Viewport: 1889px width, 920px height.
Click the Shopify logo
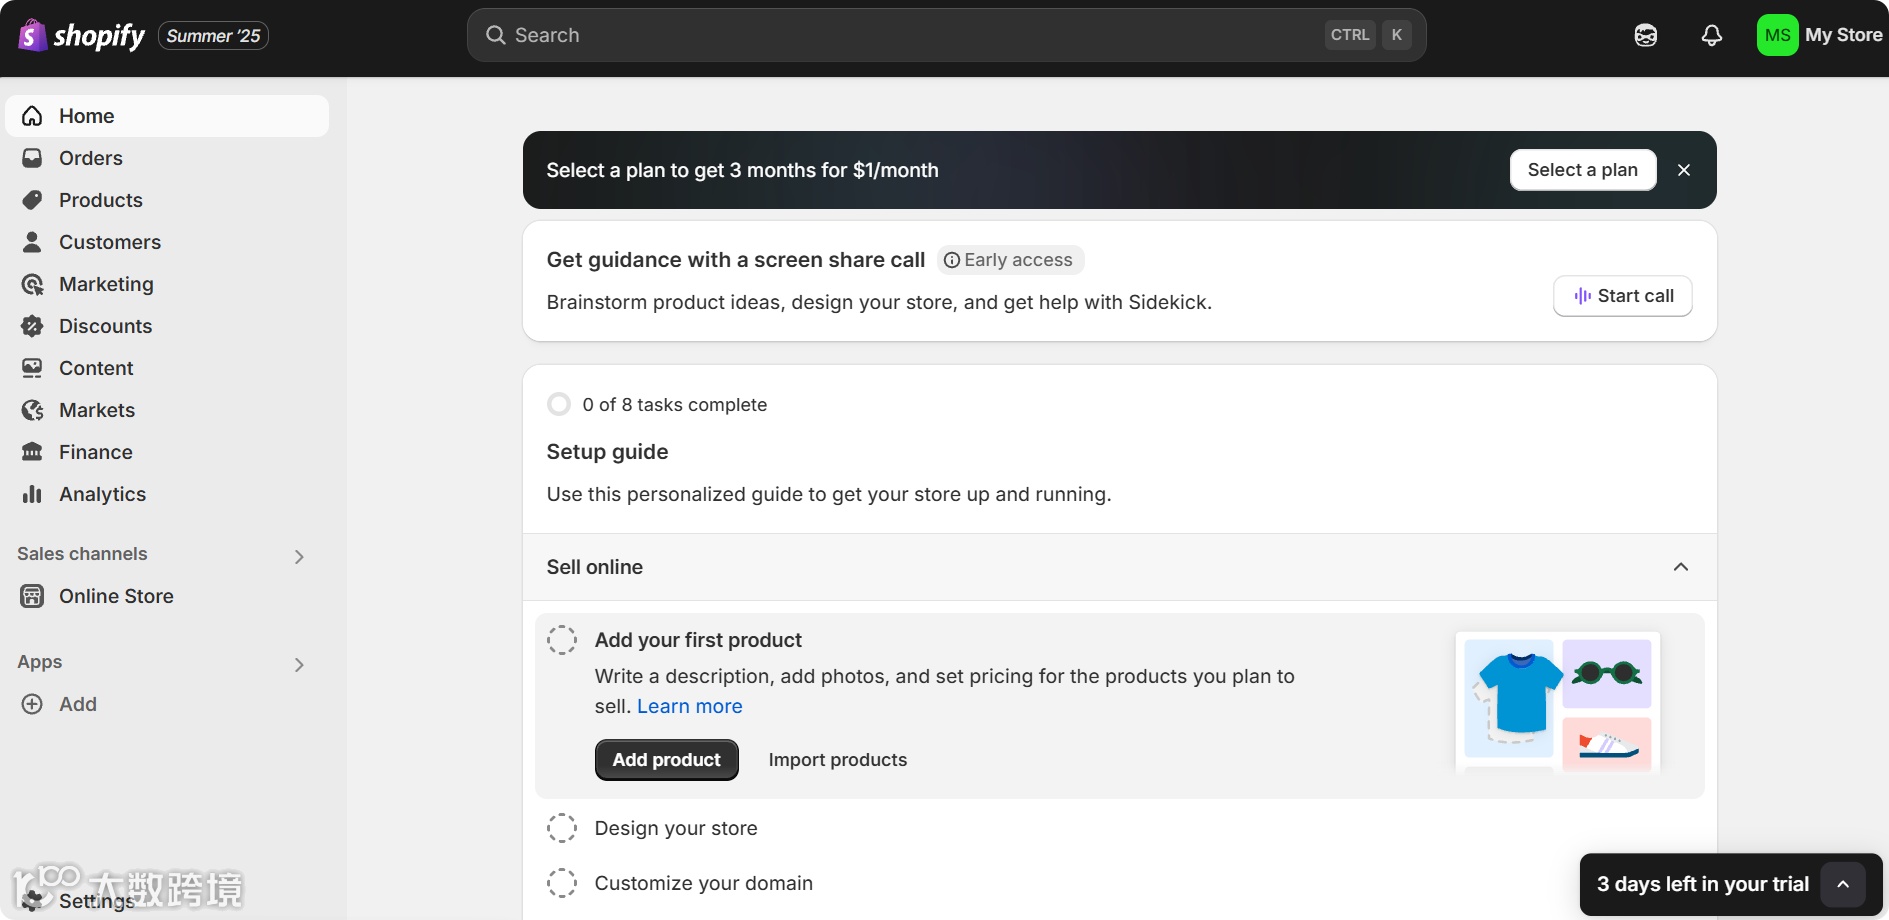(82, 36)
